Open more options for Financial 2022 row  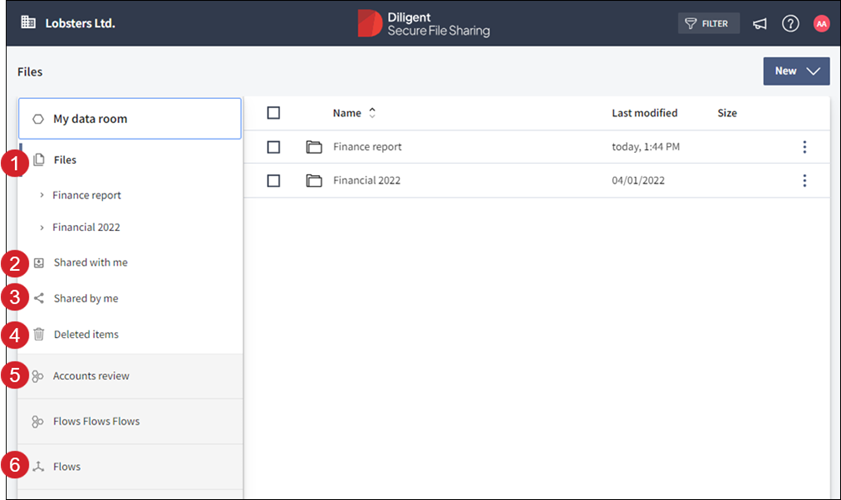(x=804, y=181)
